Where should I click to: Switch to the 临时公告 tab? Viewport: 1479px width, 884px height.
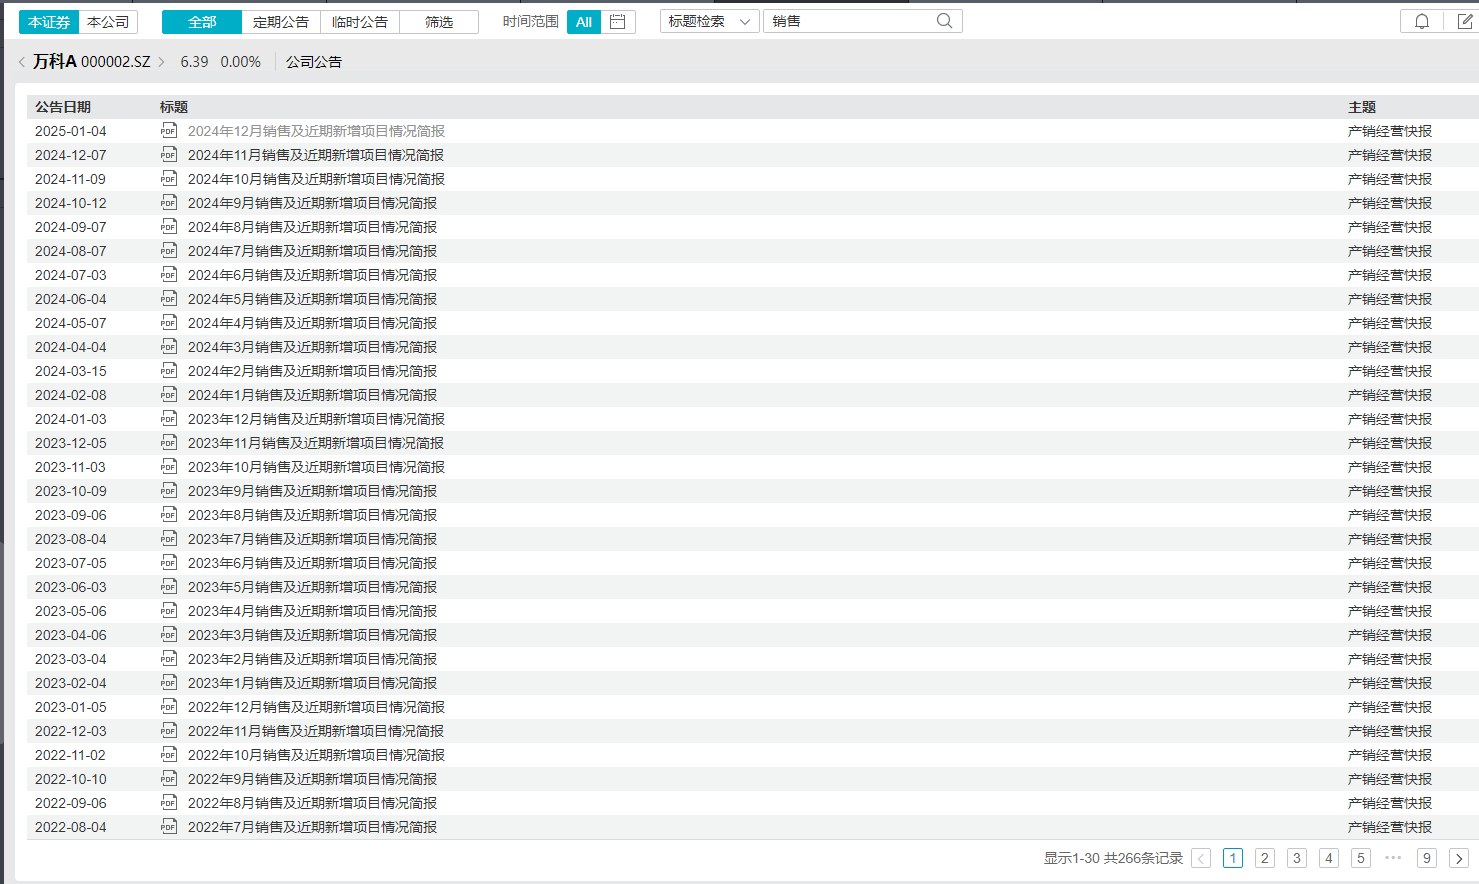click(360, 22)
